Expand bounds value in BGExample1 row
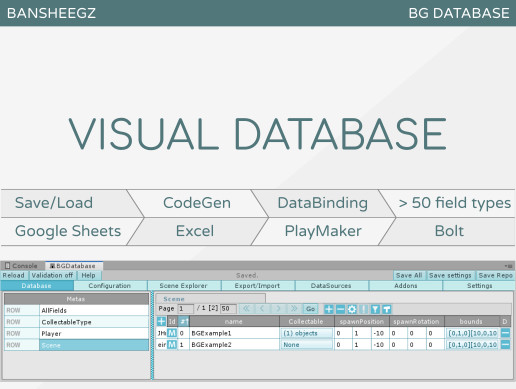Image resolution: width=516 pixels, height=389 pixels. pos(472,333)
